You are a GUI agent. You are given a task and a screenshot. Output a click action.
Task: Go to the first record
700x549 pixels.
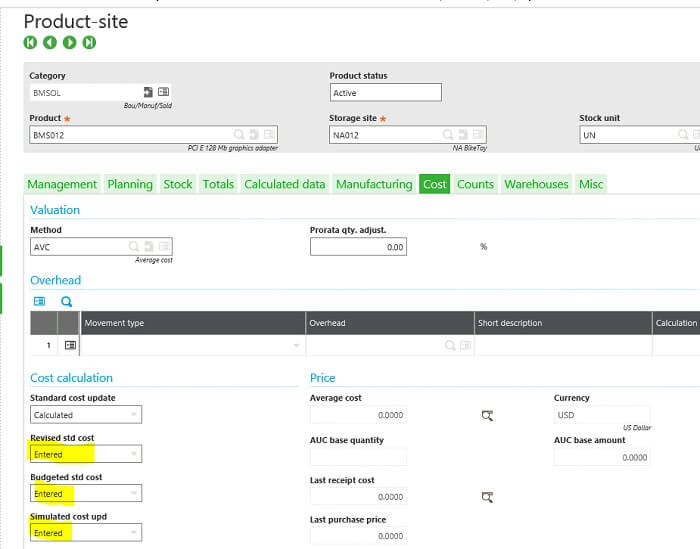pos(30,42)
